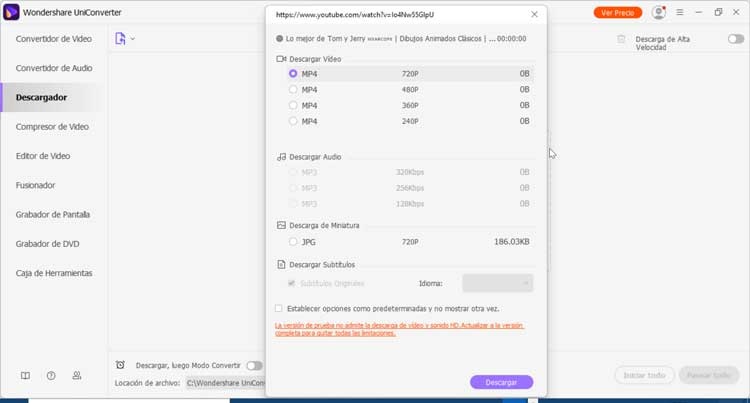Open Fusionador in sidebar
The height and width of the screenshot is (403, 750).
tap(35, 185)
